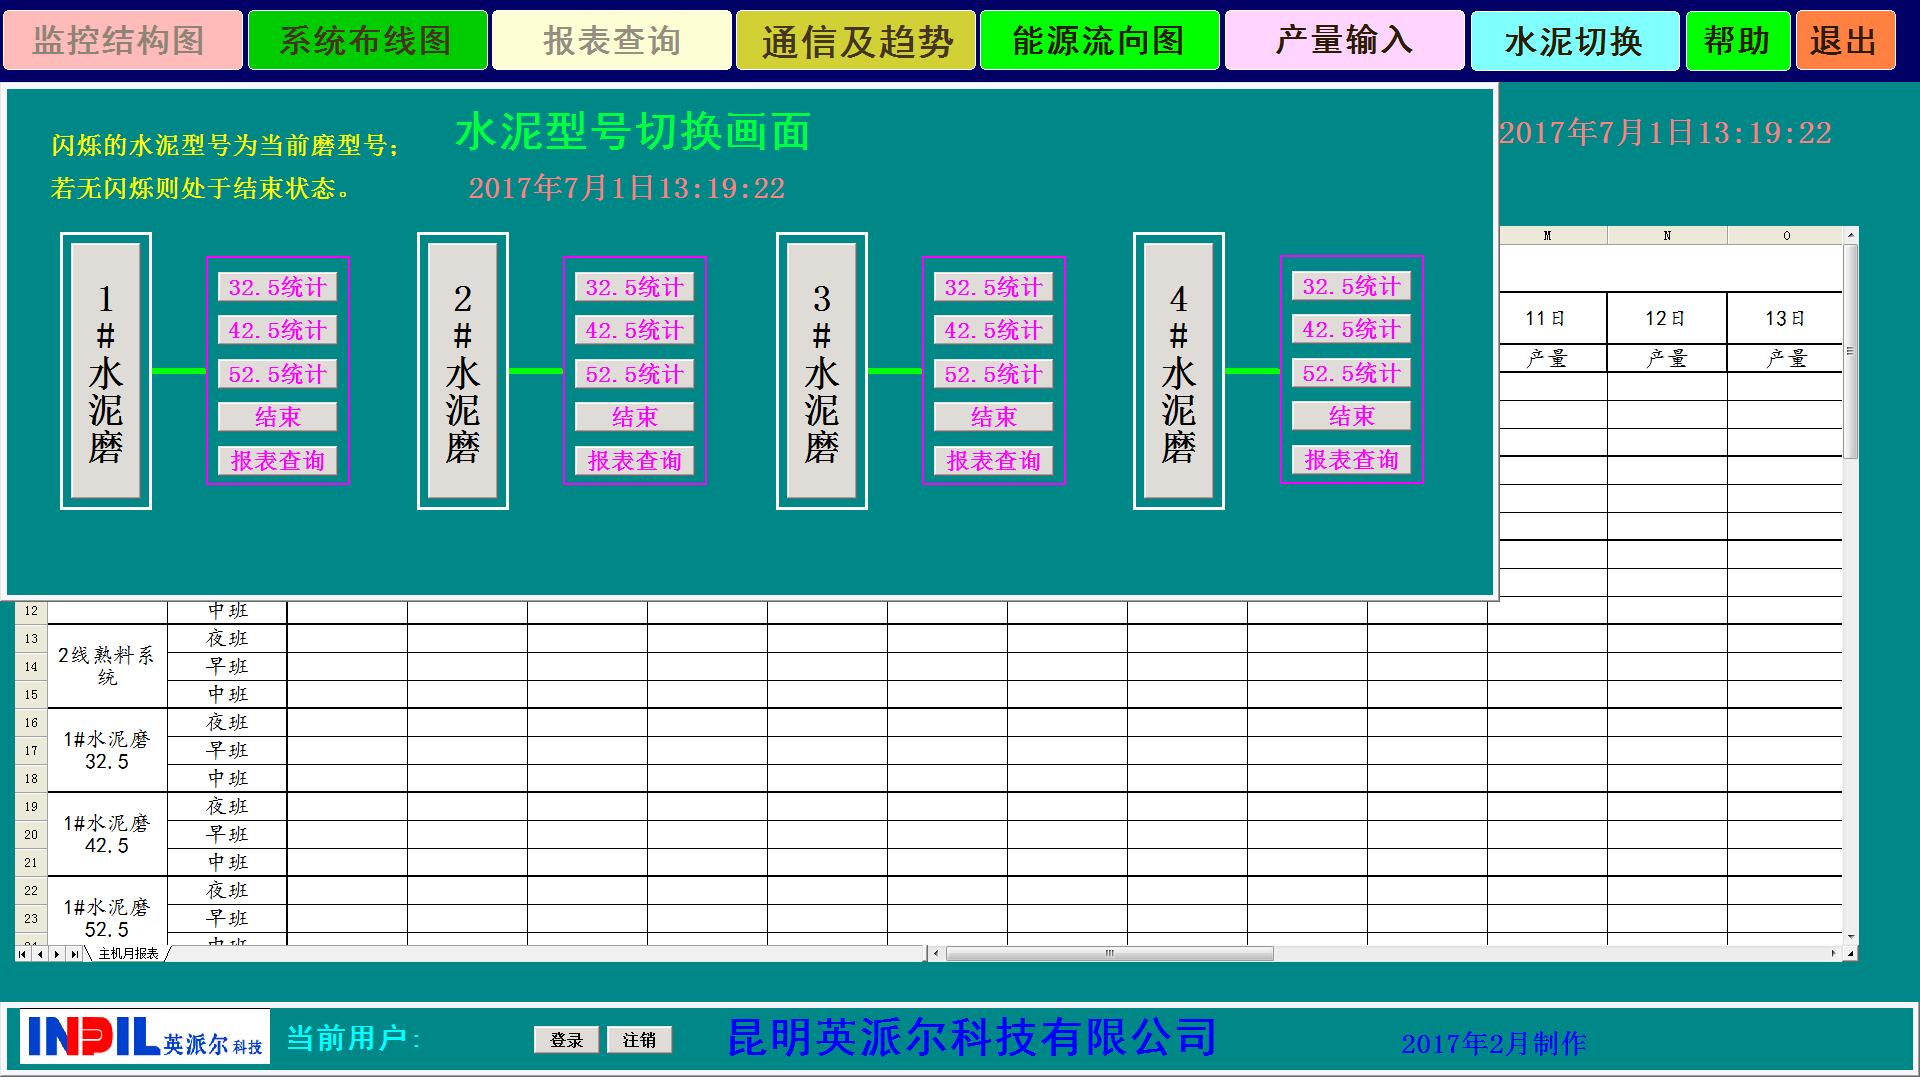Open the 监控结构图 menu tab

point(122,41)
